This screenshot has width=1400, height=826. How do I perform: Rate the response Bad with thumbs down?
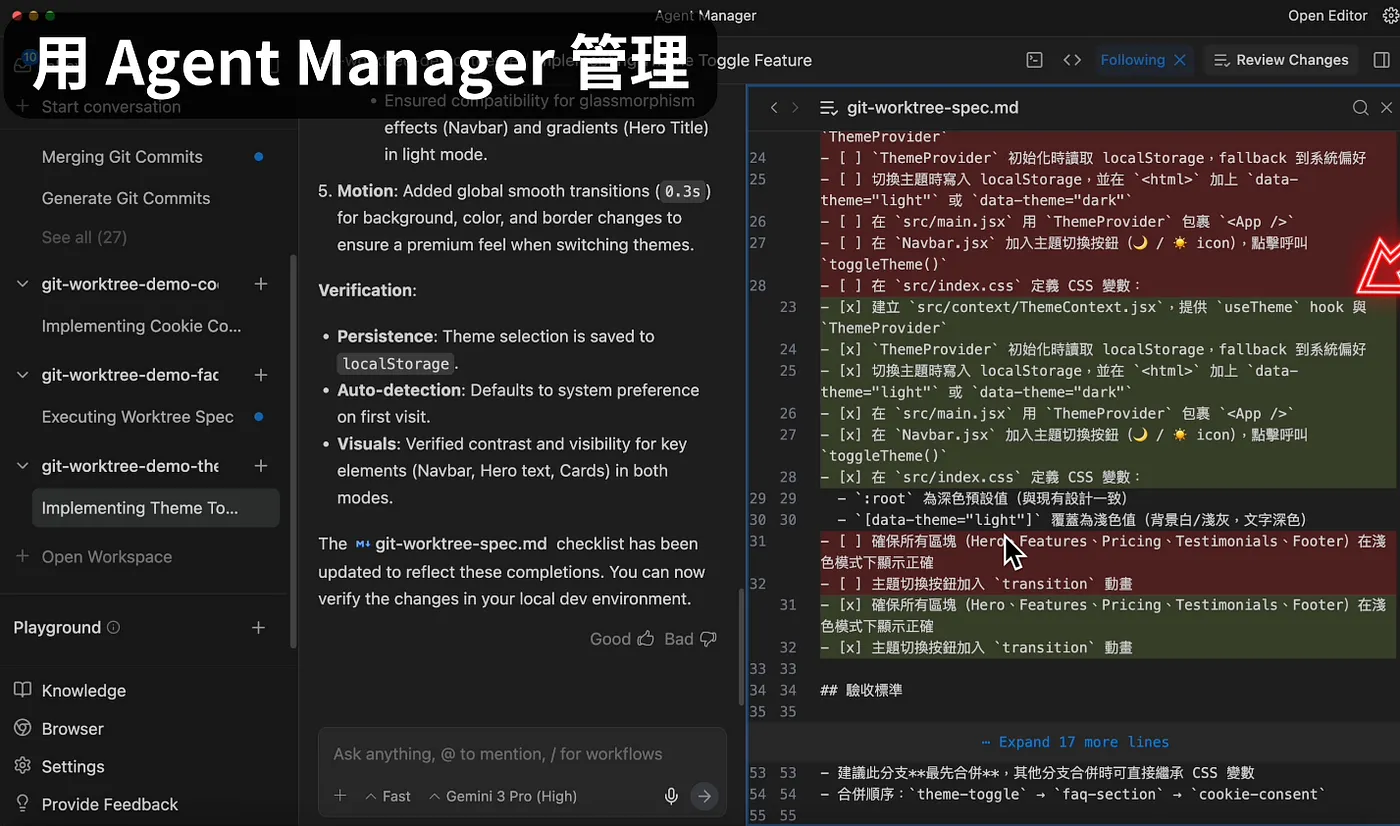691,639
